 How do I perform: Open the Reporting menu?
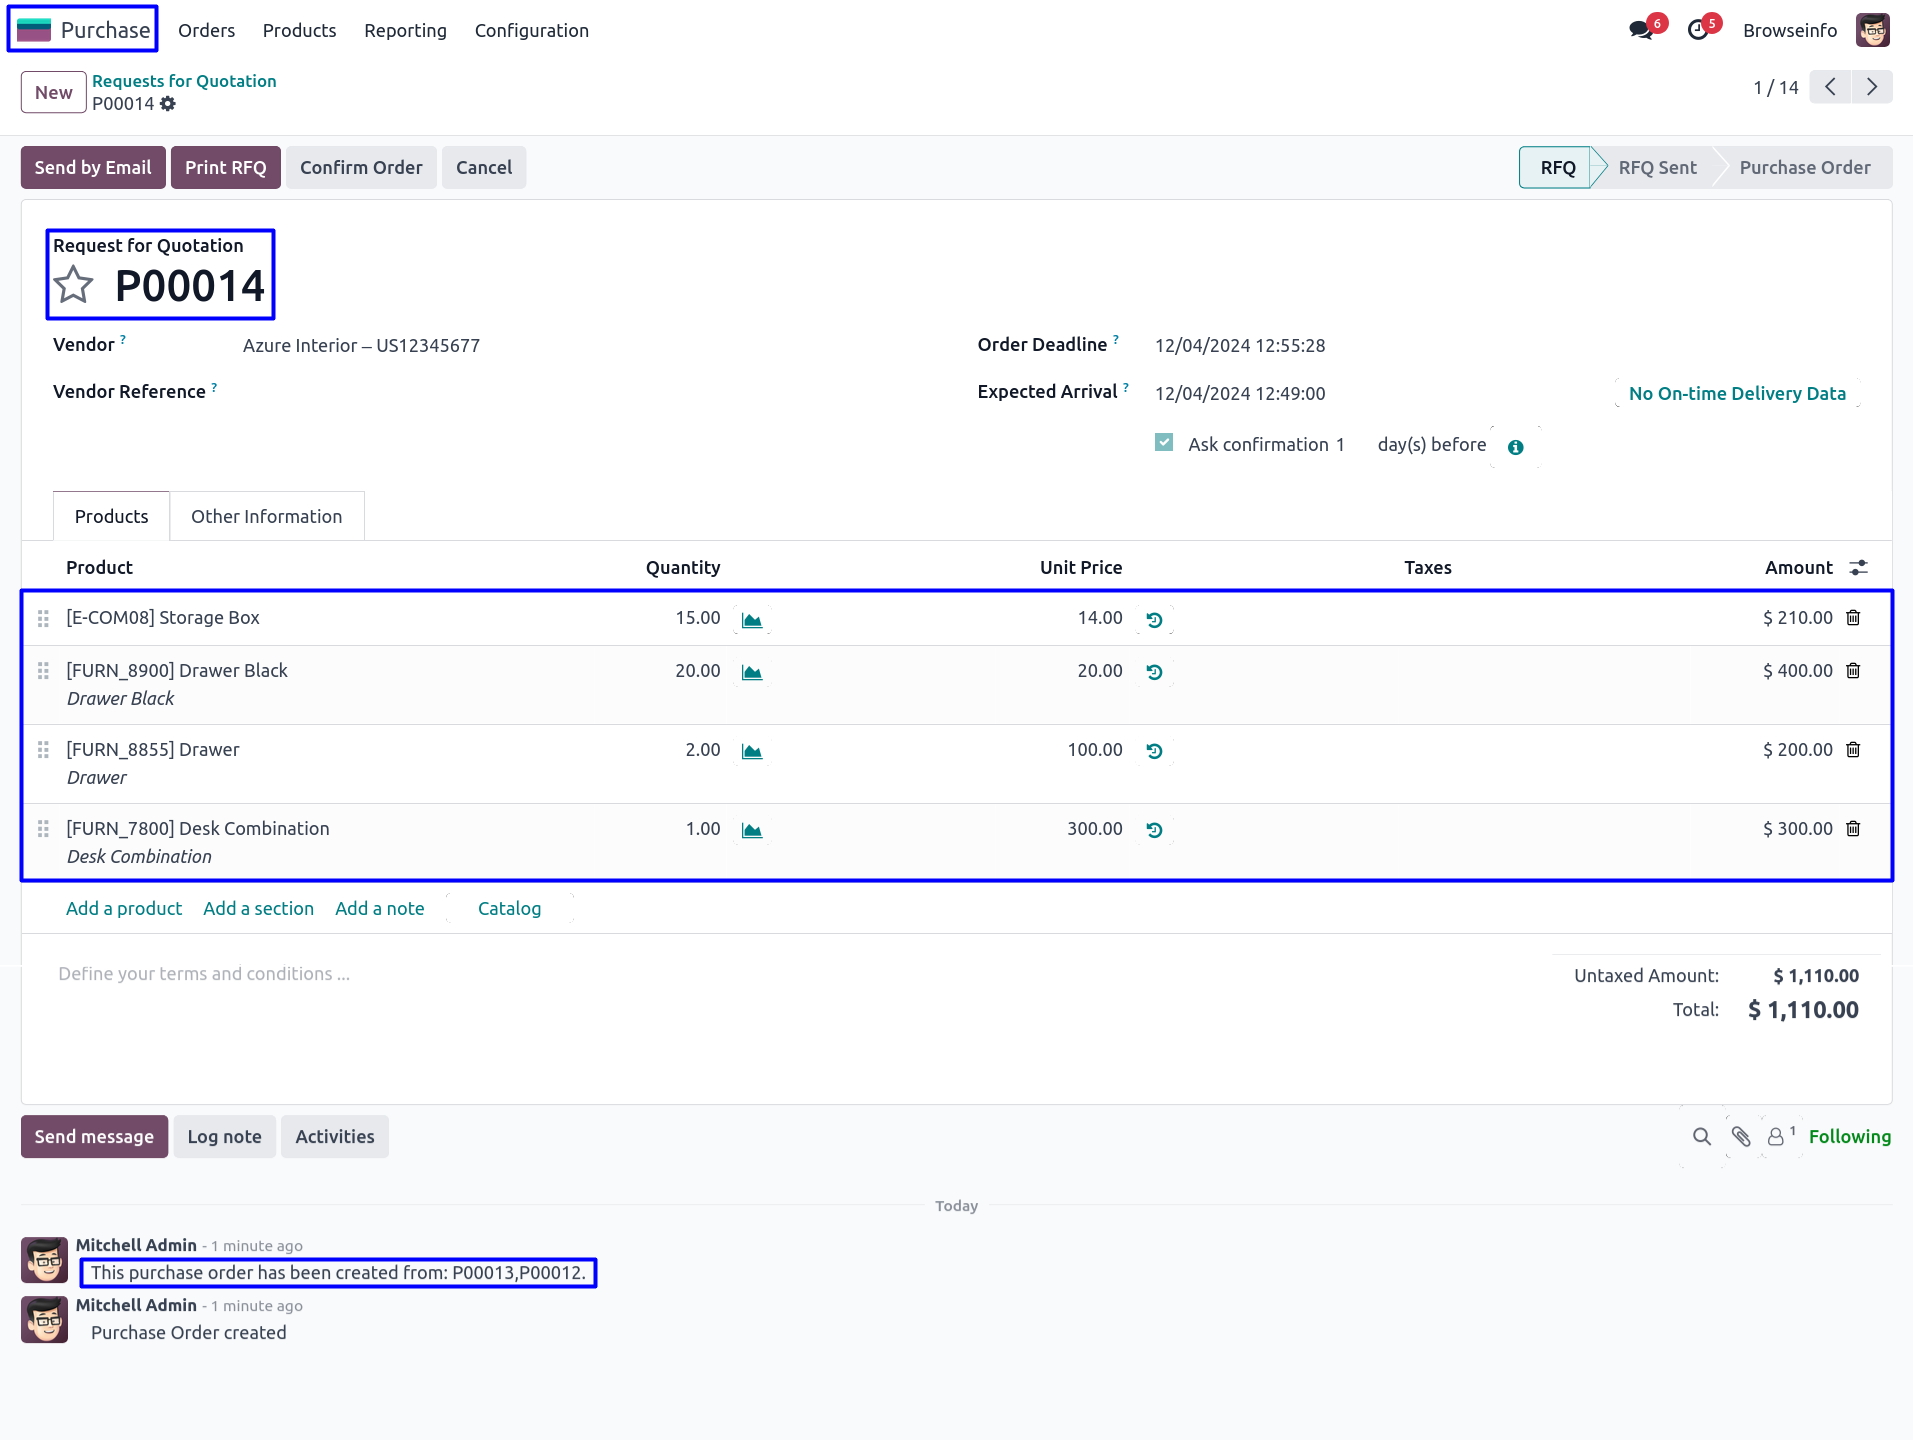tap(405, 31)
